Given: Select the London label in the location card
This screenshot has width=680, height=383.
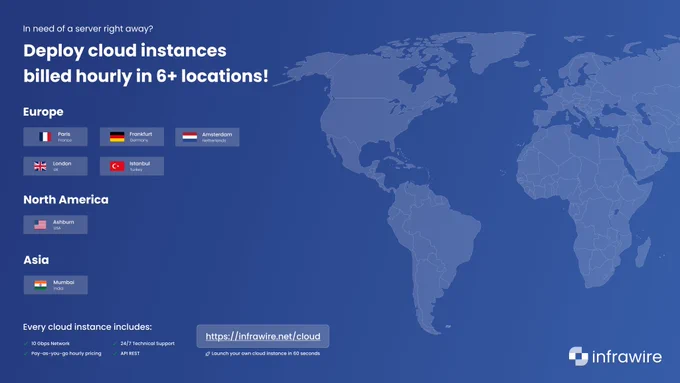Looking at the screenshot, I should point(62,164).
